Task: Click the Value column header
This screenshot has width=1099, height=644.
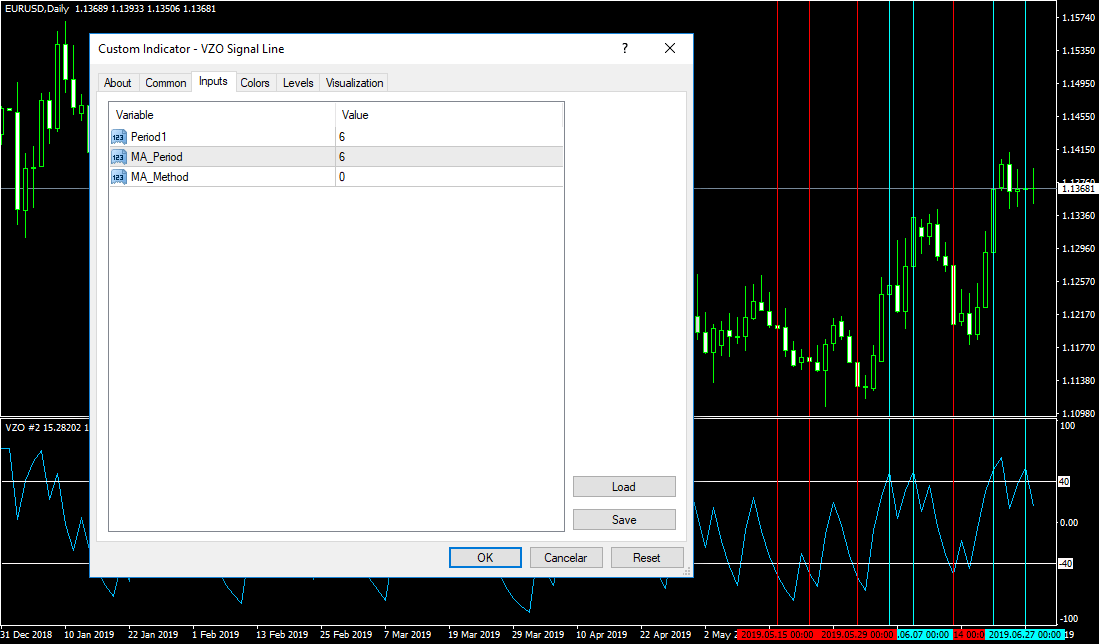Action: click(449, 115)
